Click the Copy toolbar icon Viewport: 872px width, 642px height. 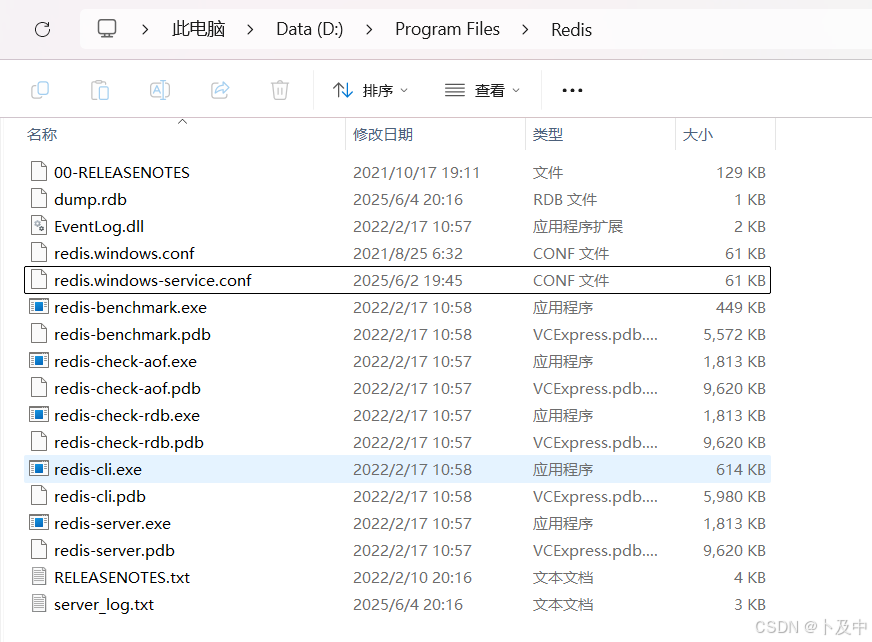[x=40, y=90]
